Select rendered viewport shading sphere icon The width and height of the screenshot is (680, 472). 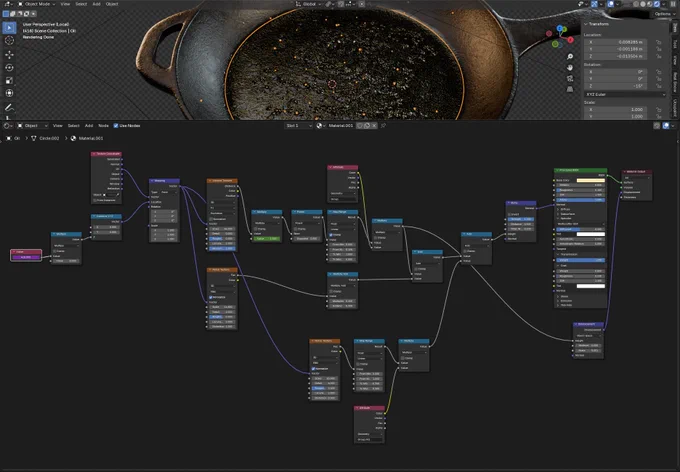pyautogui.click(x=657, y=4)
